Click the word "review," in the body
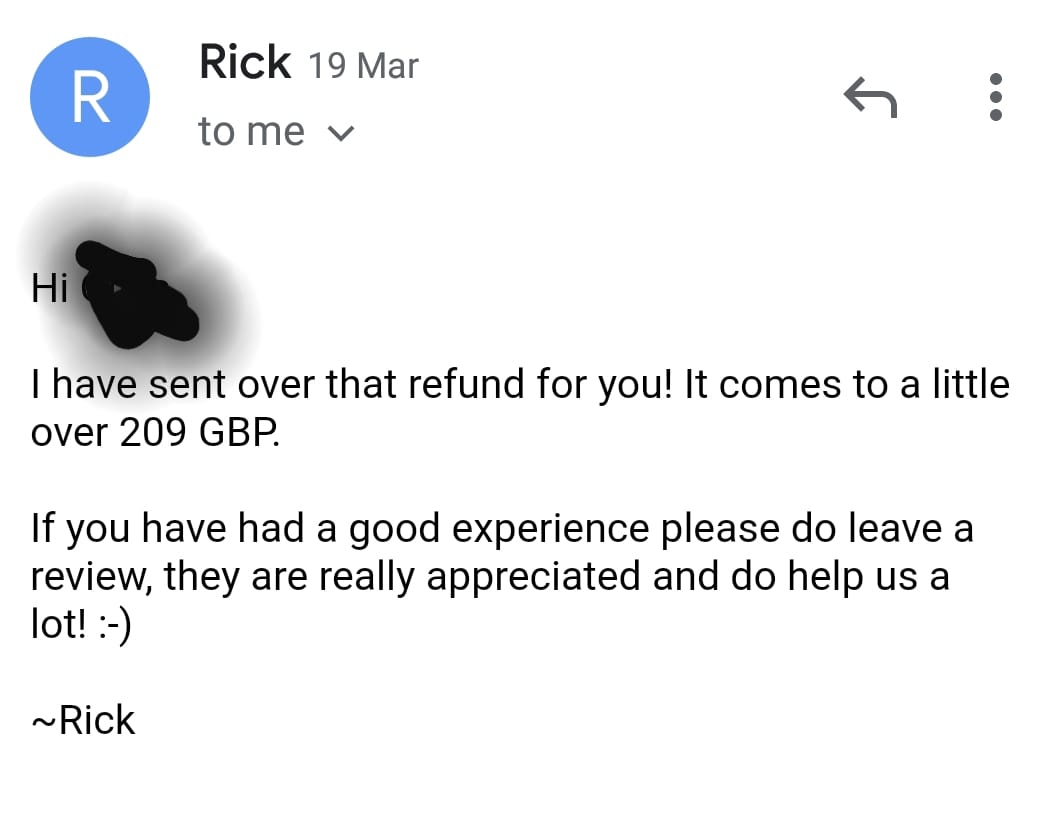Viewport: 1062px width, 826px height. click(91, 576)
